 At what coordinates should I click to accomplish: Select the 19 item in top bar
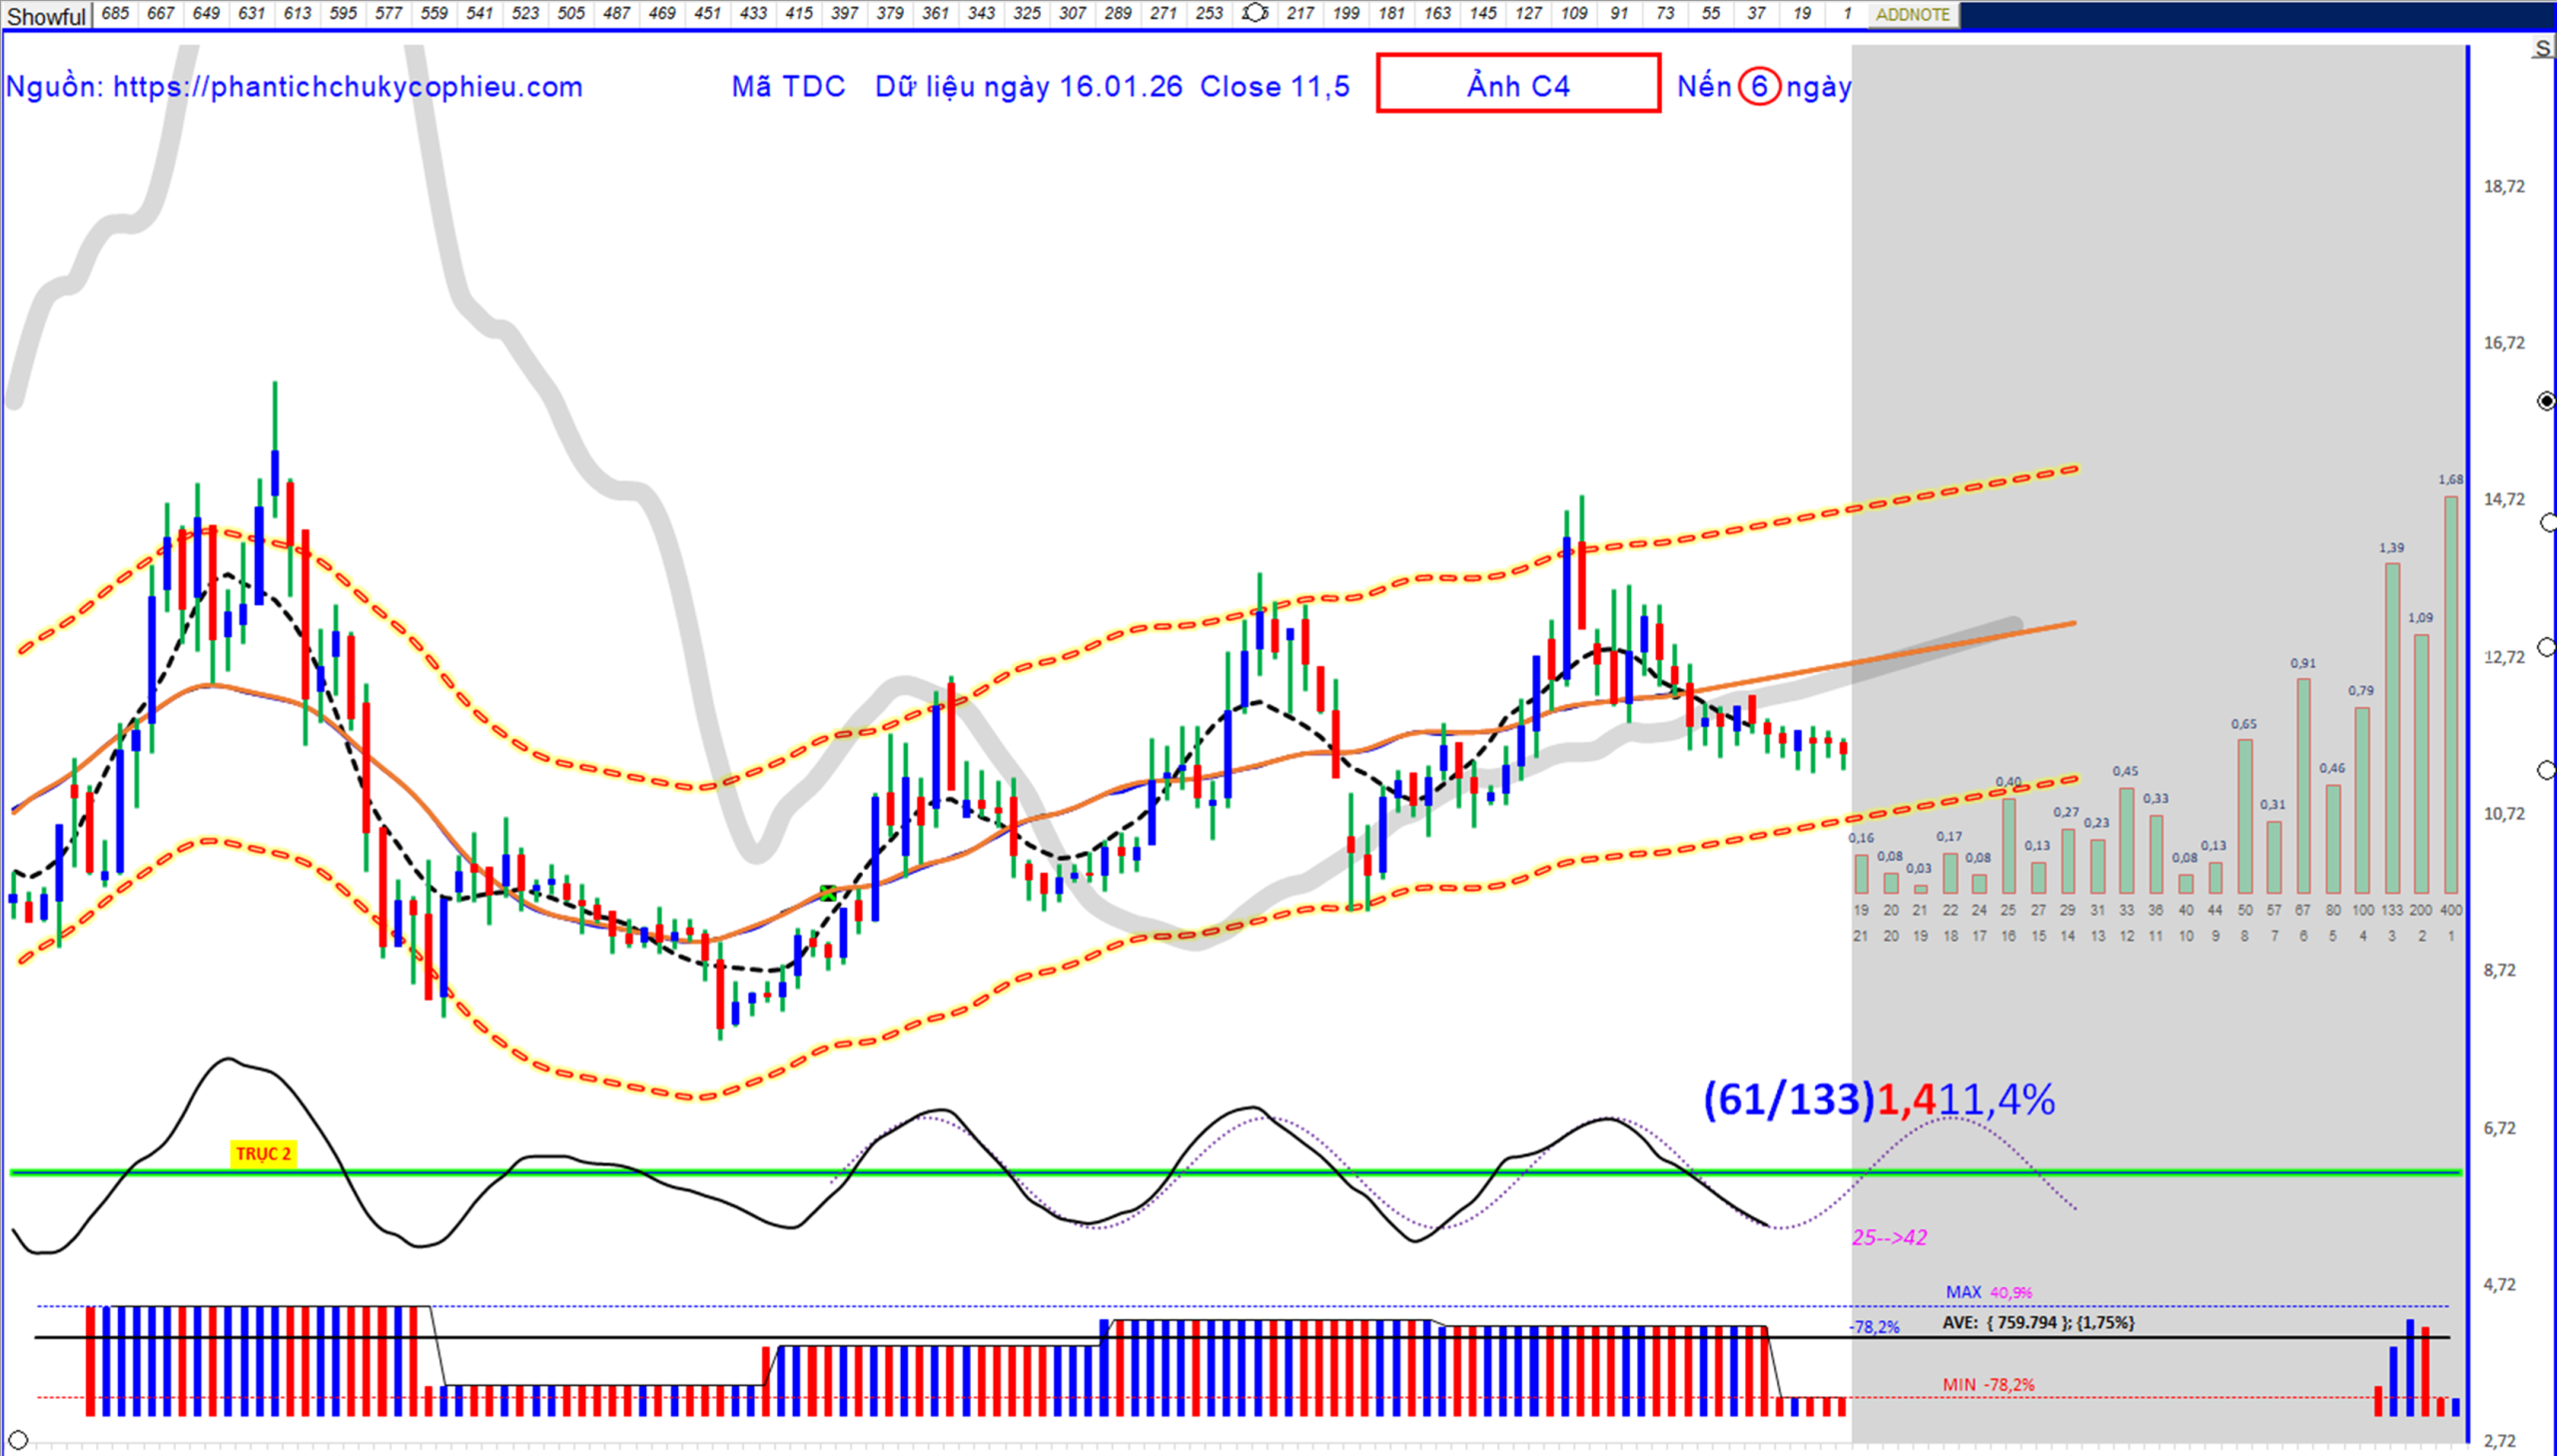[x=1801, y=13]
